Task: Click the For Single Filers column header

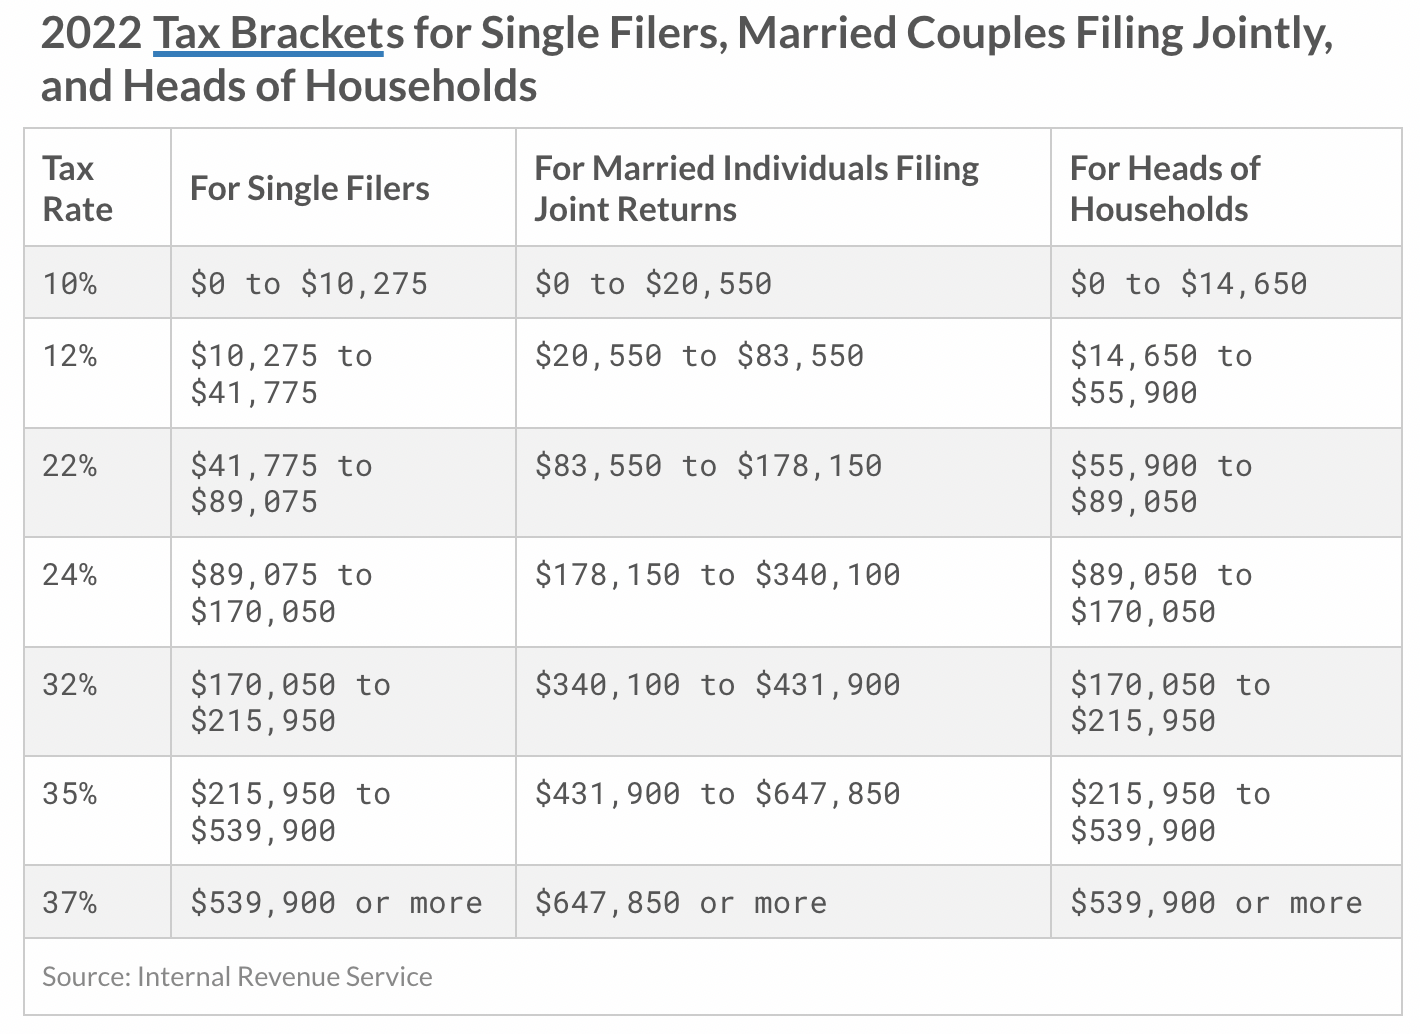Action: [310, 189]
